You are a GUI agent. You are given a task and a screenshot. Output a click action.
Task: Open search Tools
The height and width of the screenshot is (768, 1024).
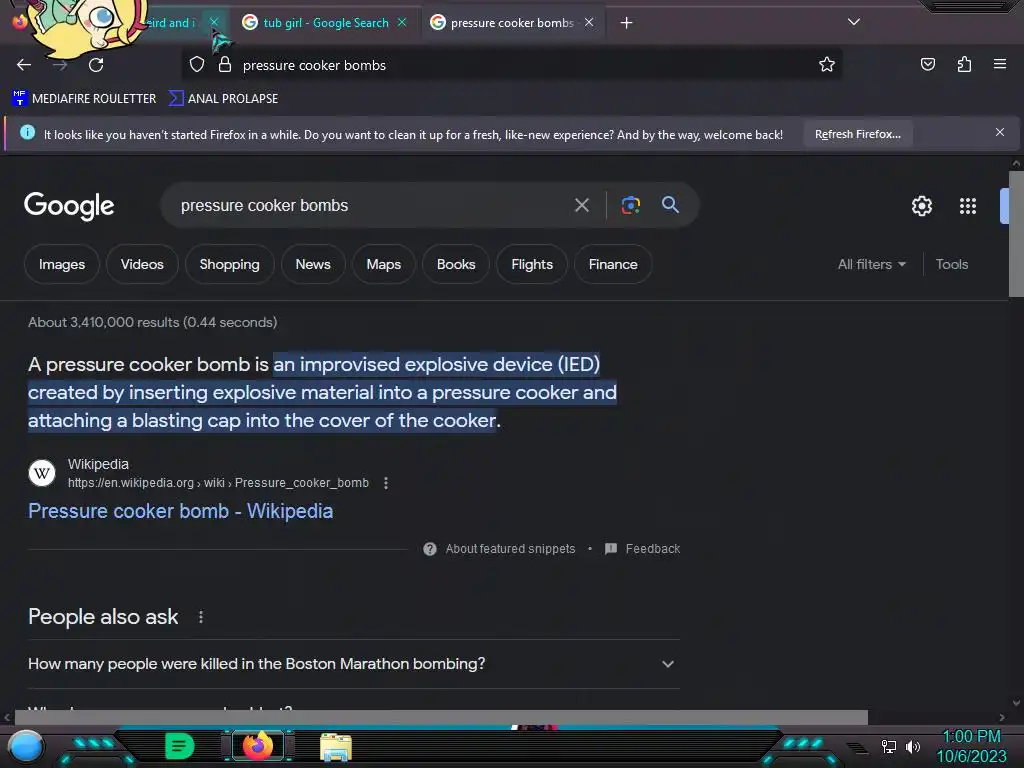point(952,264)
